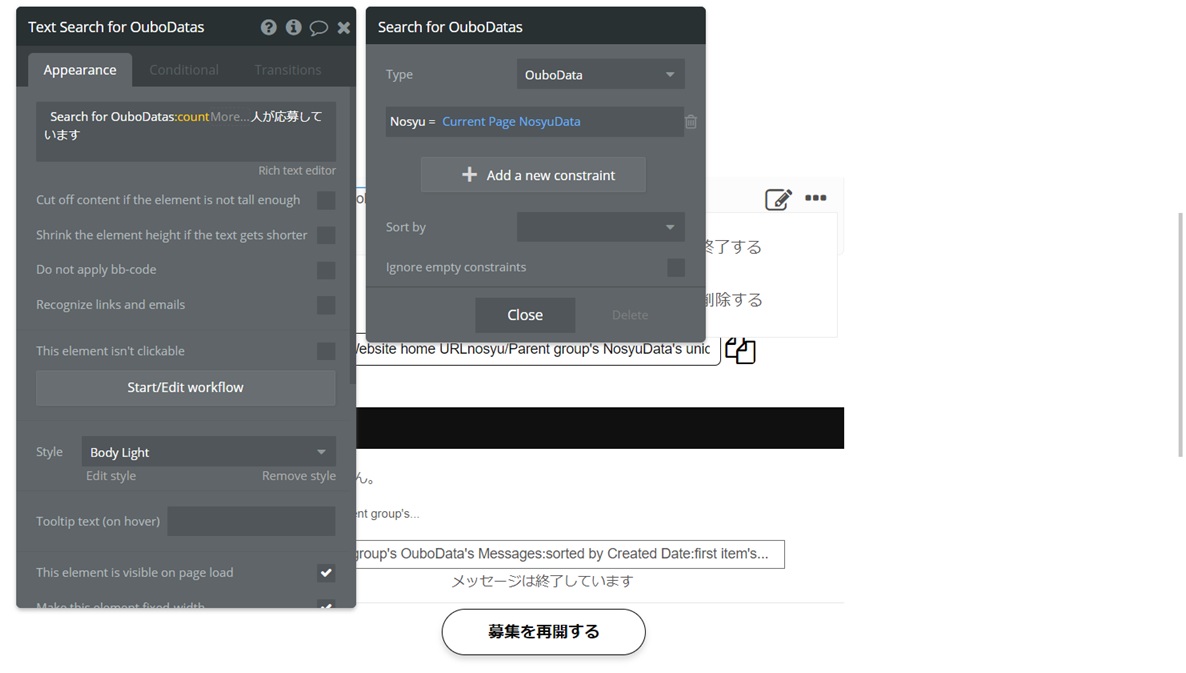Click the Edit style link

[x=111, y=476]
